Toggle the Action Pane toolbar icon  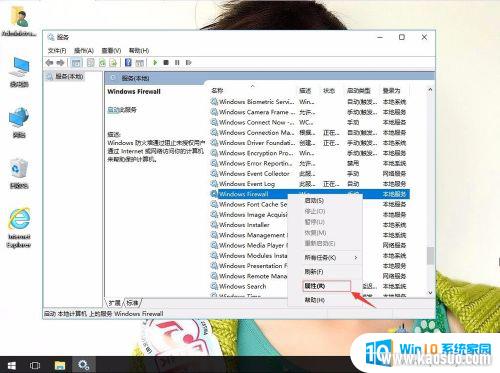point(140,63)
